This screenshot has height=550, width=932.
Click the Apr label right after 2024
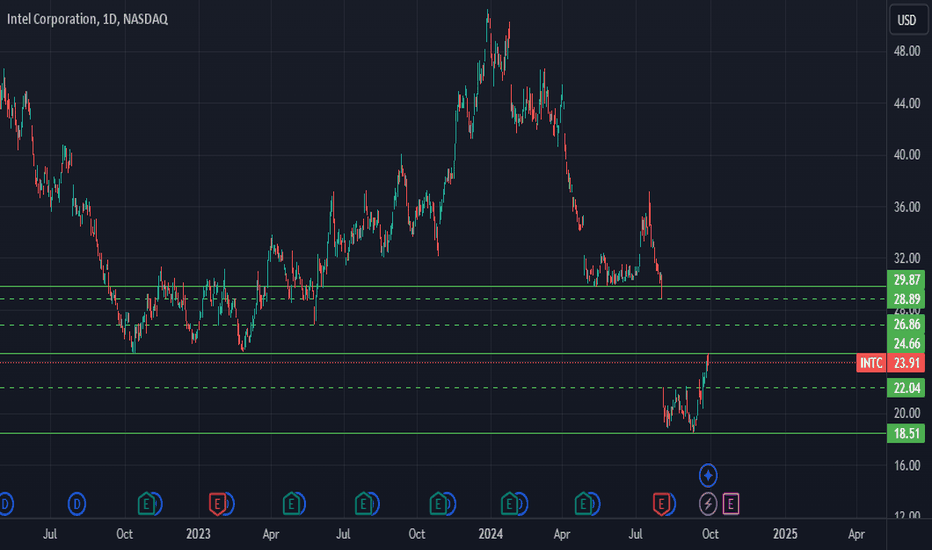coord(562,534)
